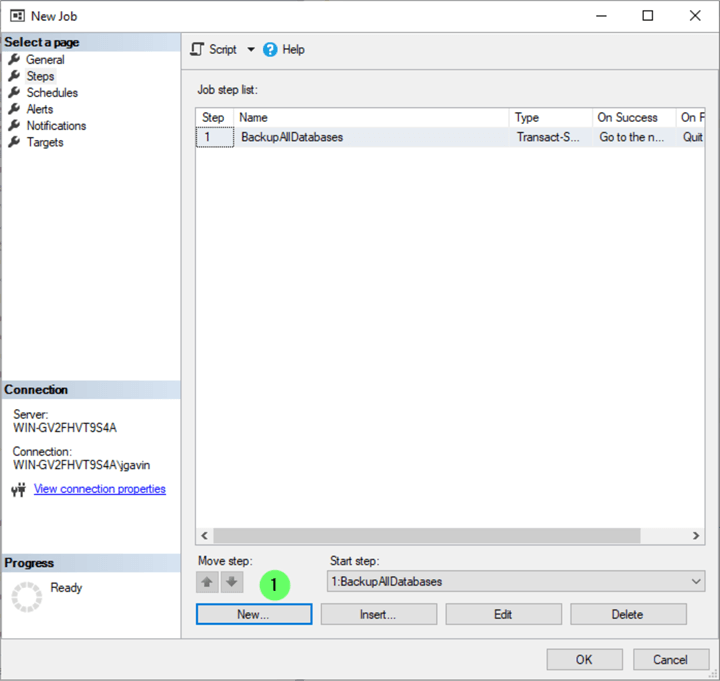Click the wrench icon beside Notifications

(14, 125)
